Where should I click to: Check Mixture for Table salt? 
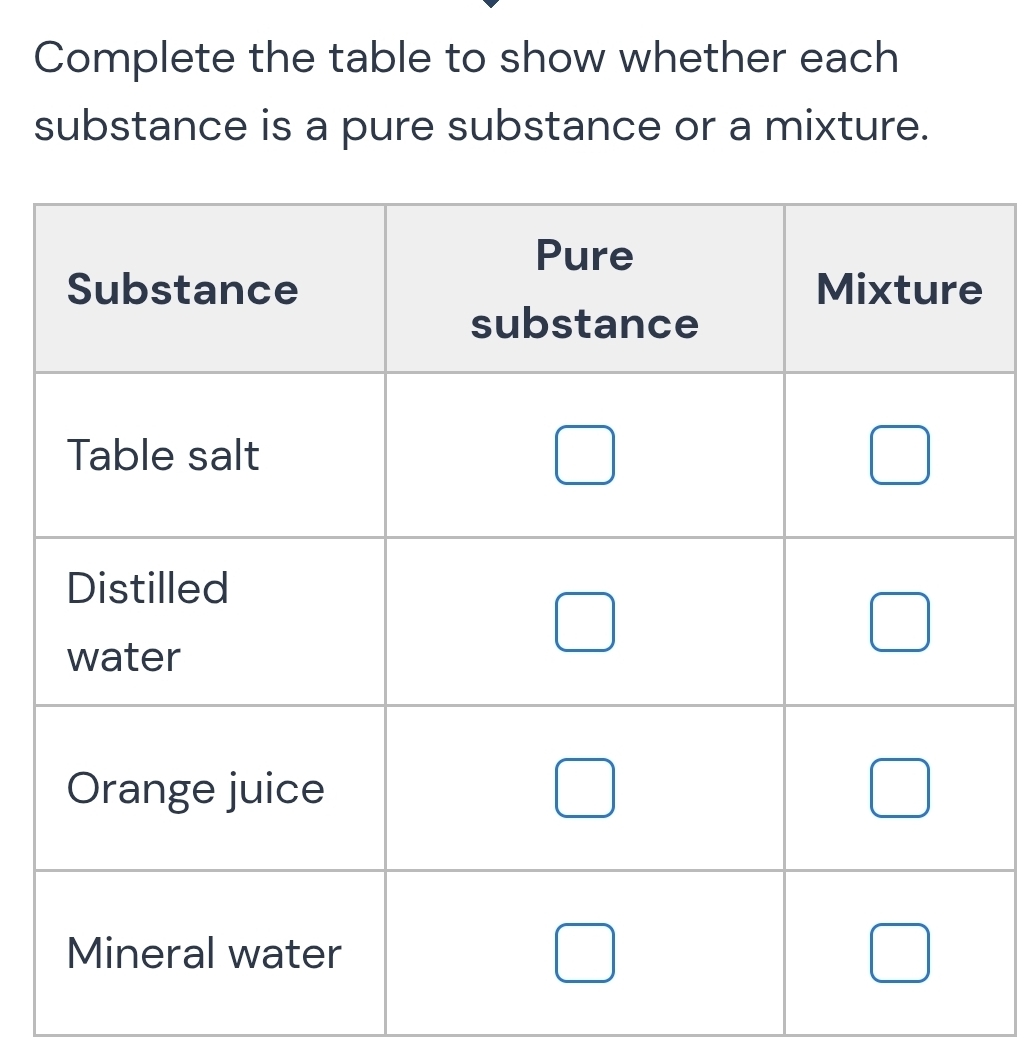pos(898,454)
